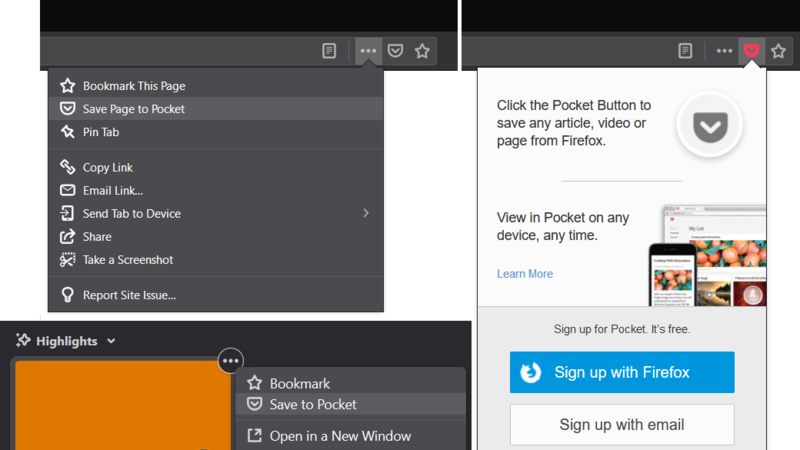Screen dimensions: 800x450
Task: Collapse the Highlights section chevron
Action: [x=111, y=341]
